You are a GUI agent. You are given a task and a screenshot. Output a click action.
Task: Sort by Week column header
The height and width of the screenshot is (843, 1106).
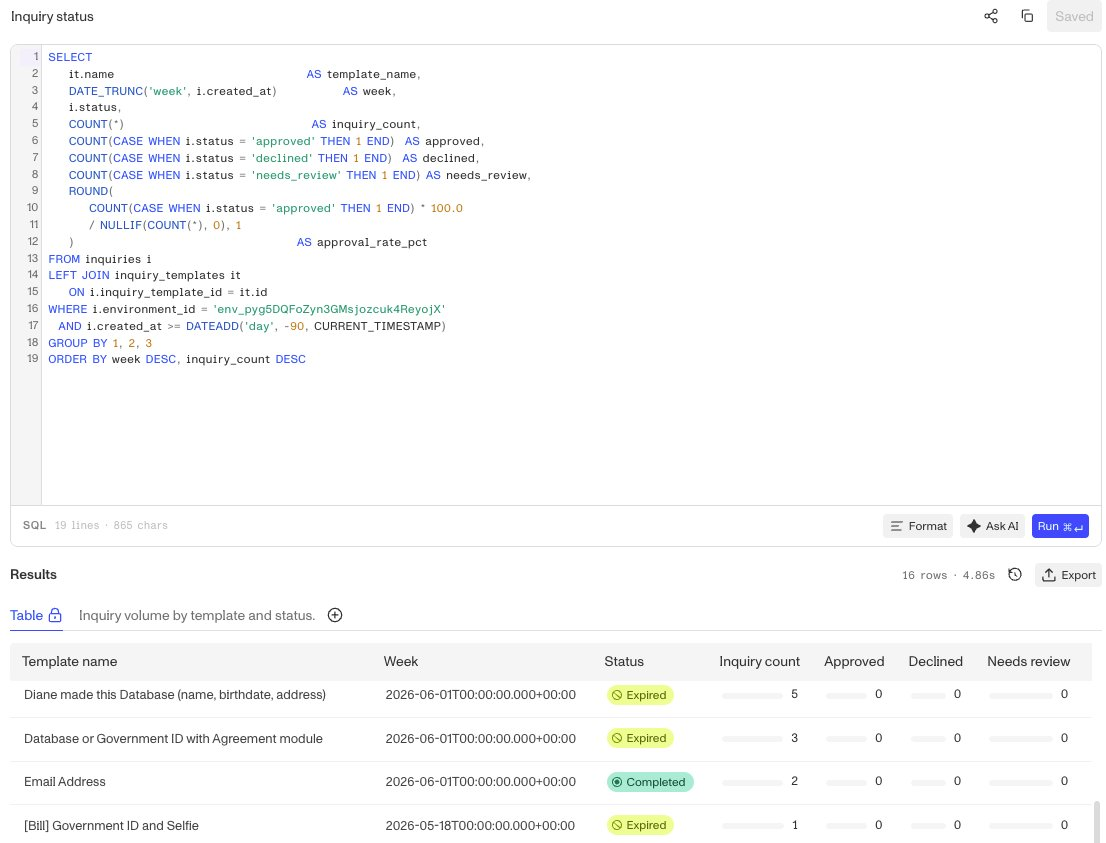(401, 662)
